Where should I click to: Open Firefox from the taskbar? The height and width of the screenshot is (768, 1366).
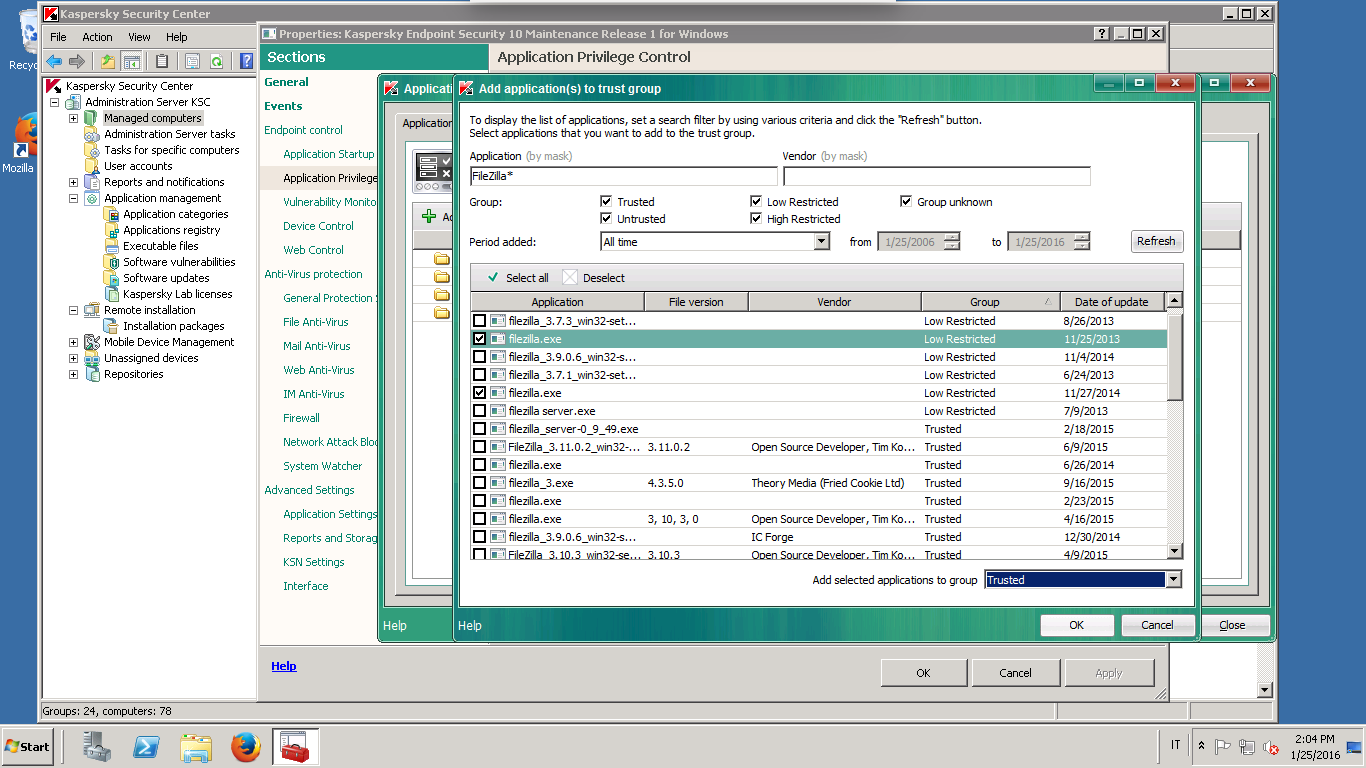[x=245, y=747]
